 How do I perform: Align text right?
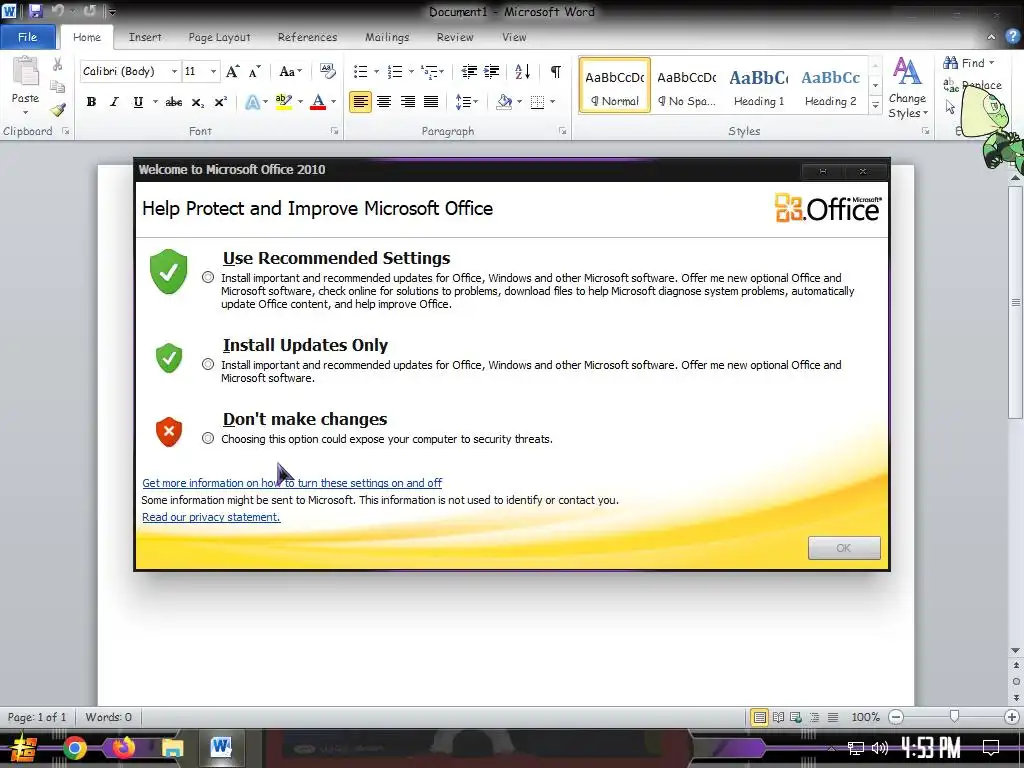[x=408, y=102]
